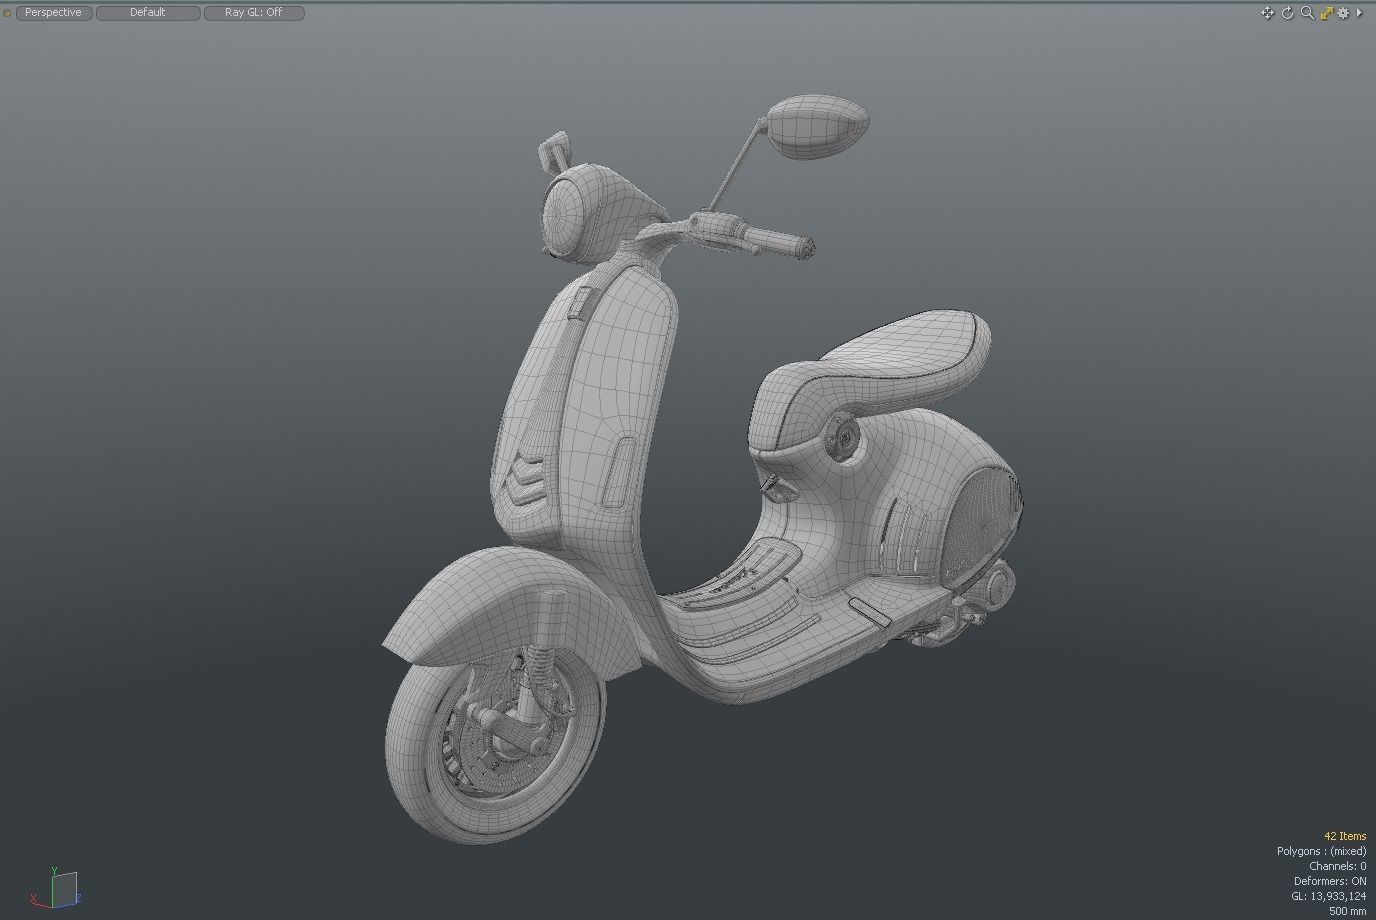
Task: Click the small orange viewport indicator dot
Action: point(7,13)
